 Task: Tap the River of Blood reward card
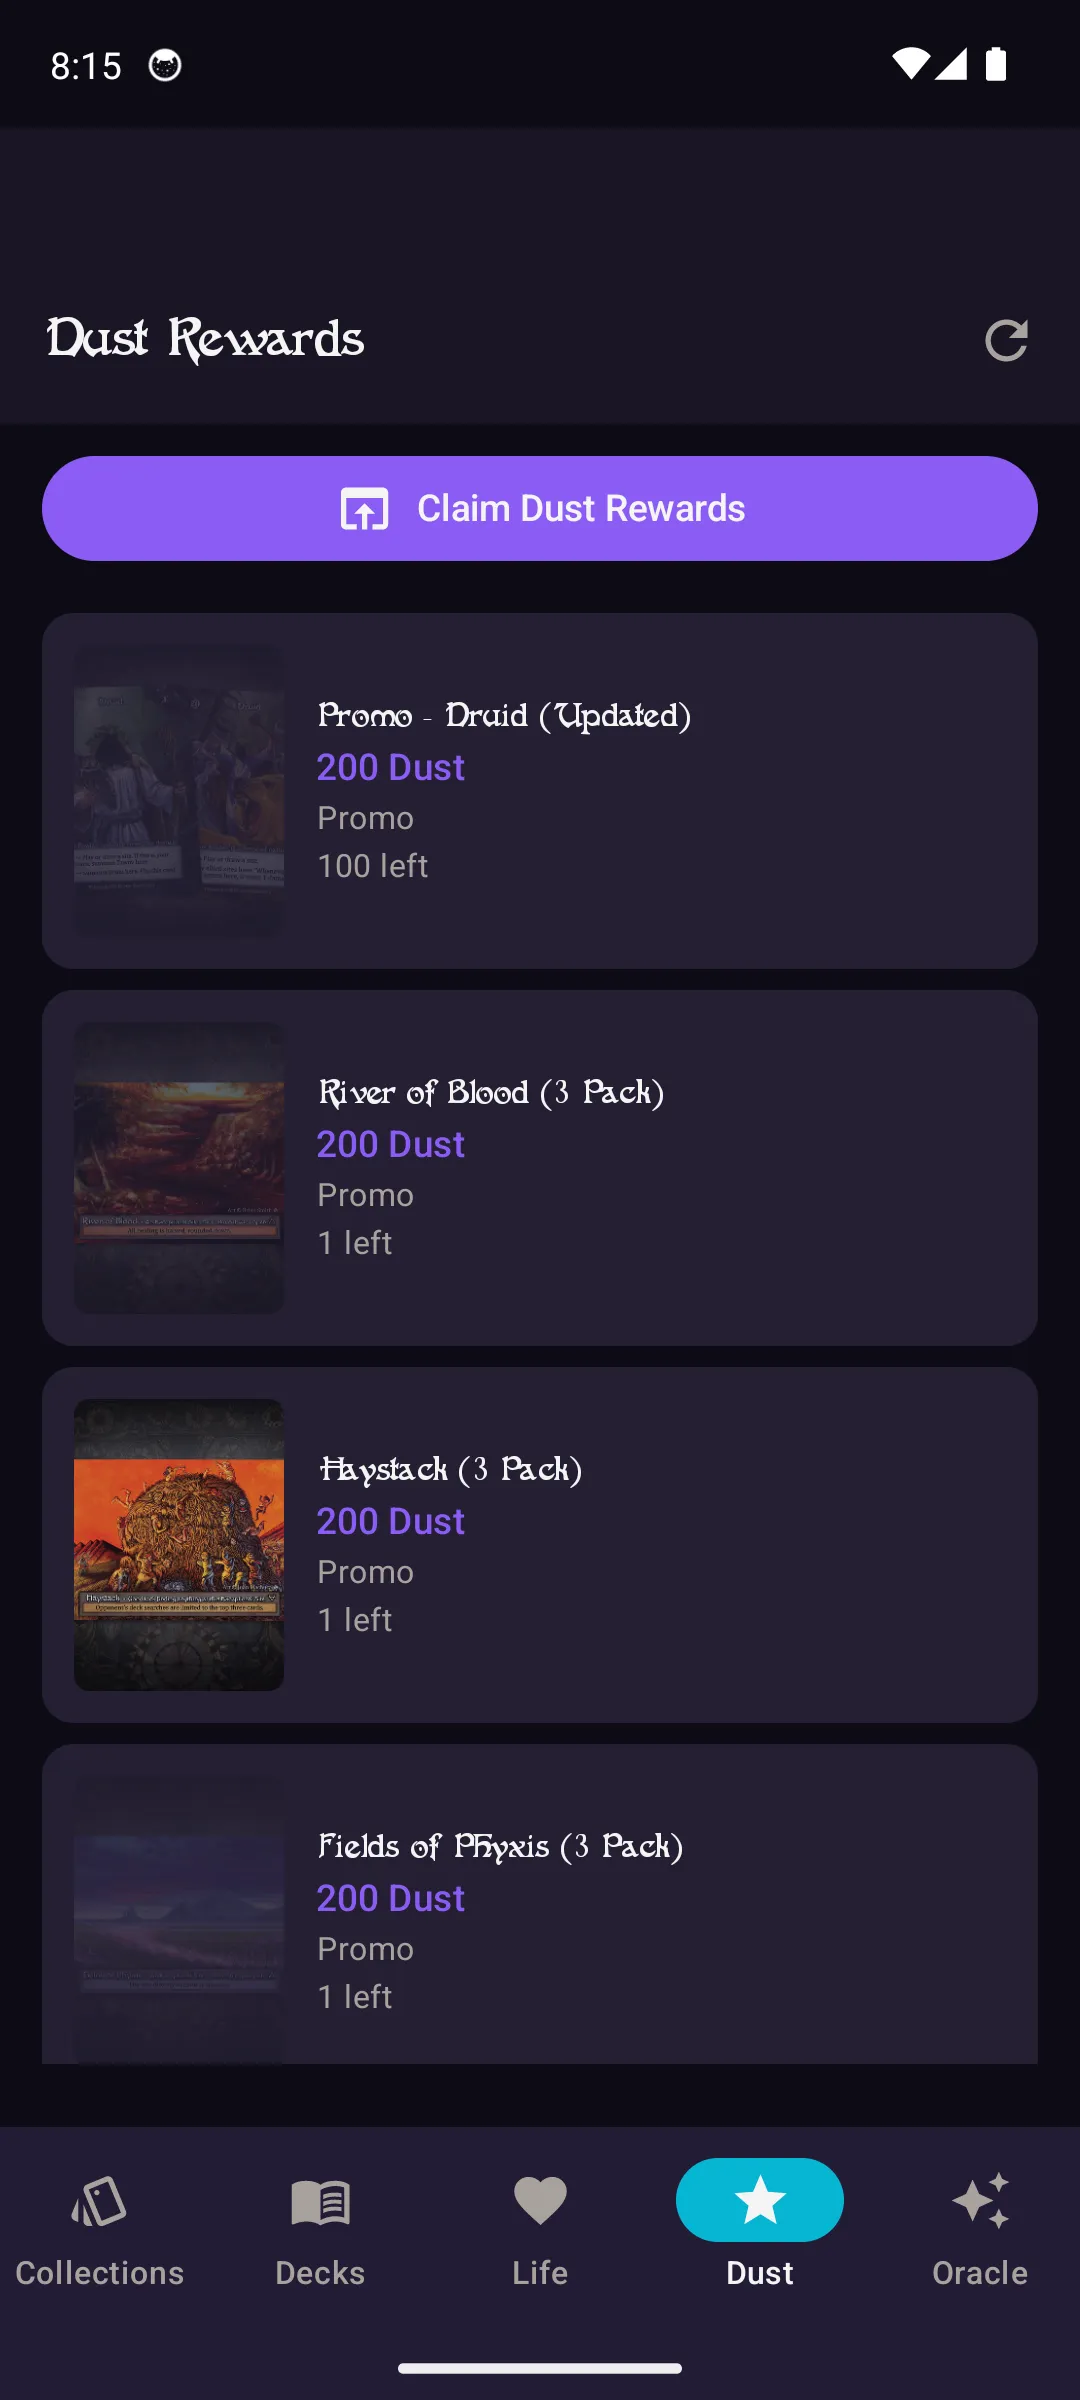click(x=540, y=1167)
